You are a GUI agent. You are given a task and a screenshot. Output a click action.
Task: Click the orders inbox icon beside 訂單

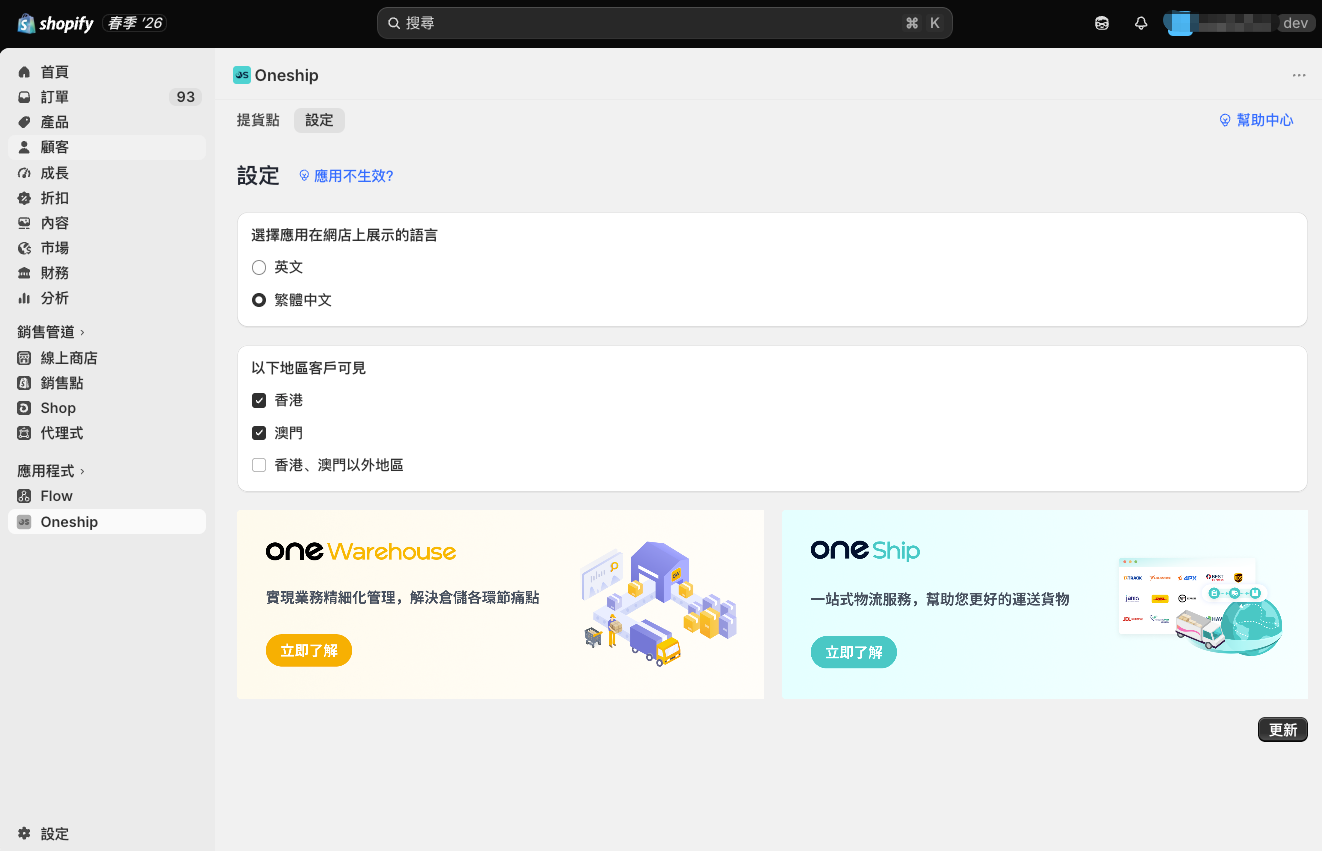[x=25, y=97]
